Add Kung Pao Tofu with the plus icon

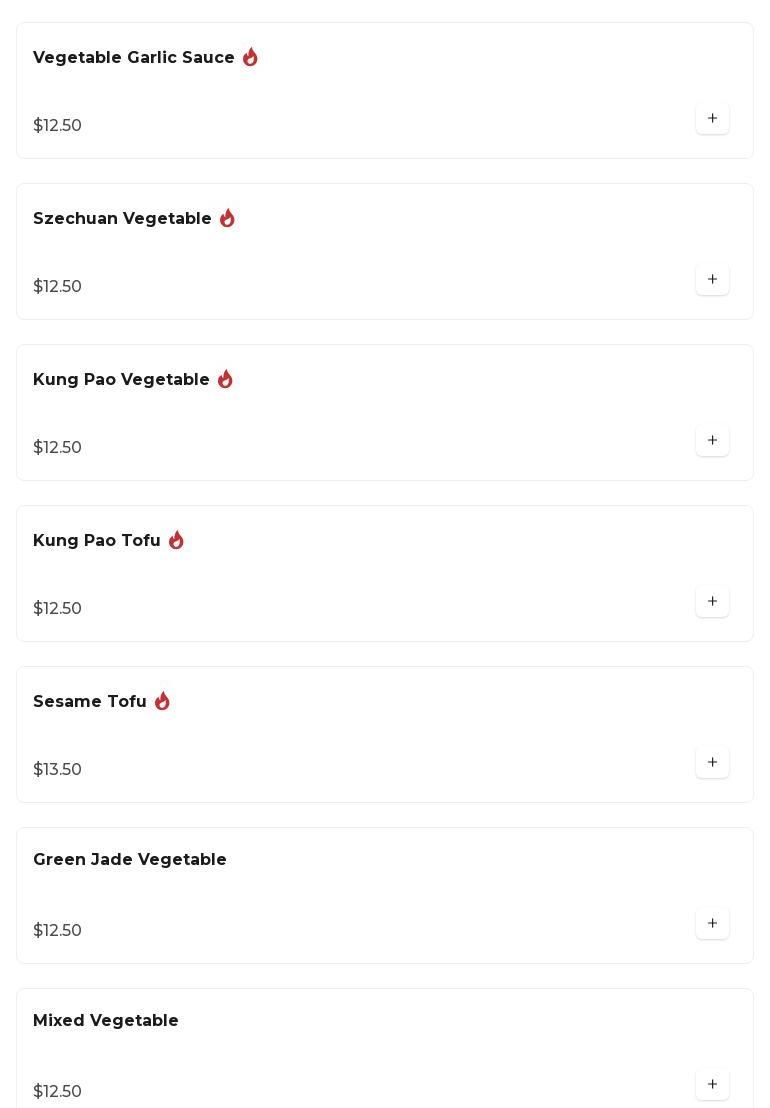[712, 602]
